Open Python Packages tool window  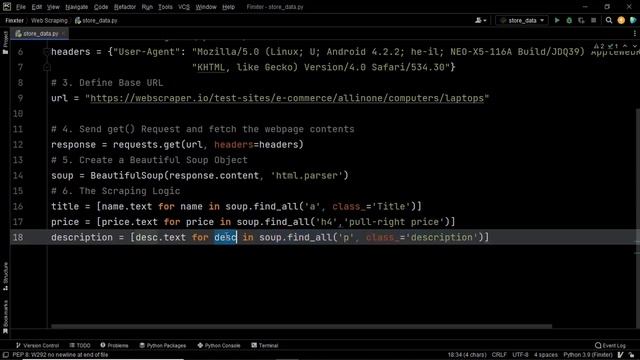tap(162, 345)
